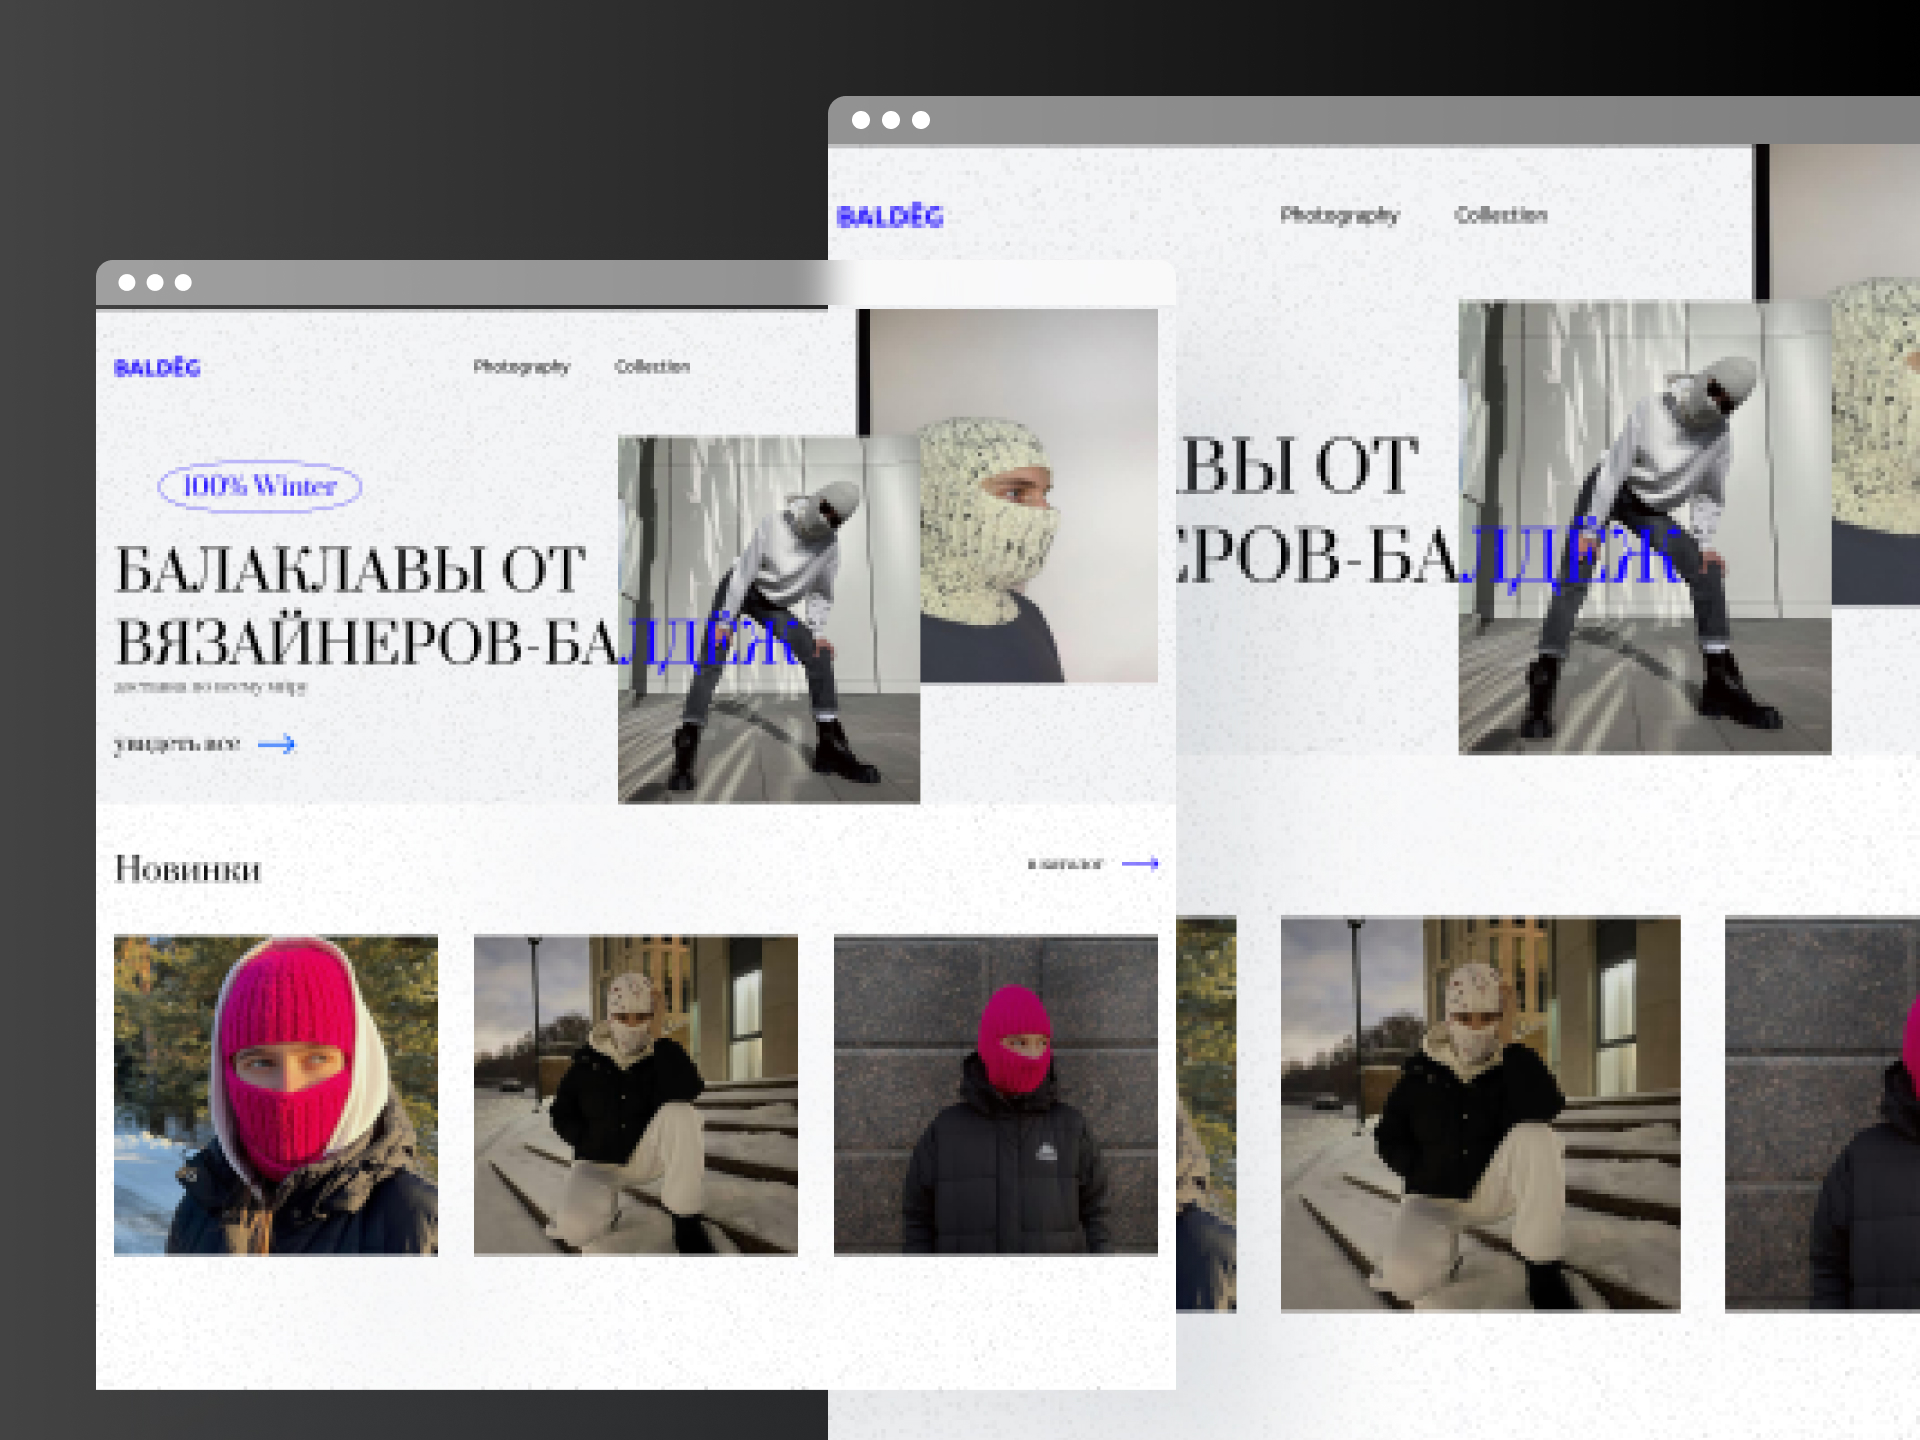Click front window hero photo of person leaning
Viewport: 1920px width, 1440px height.
pyautogui.click(x=768, y=620)
